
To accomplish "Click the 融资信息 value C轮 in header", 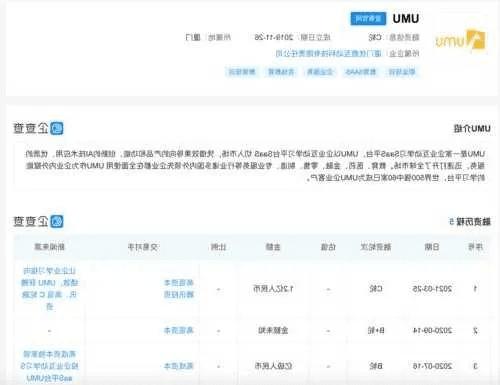I will point(375,37).
